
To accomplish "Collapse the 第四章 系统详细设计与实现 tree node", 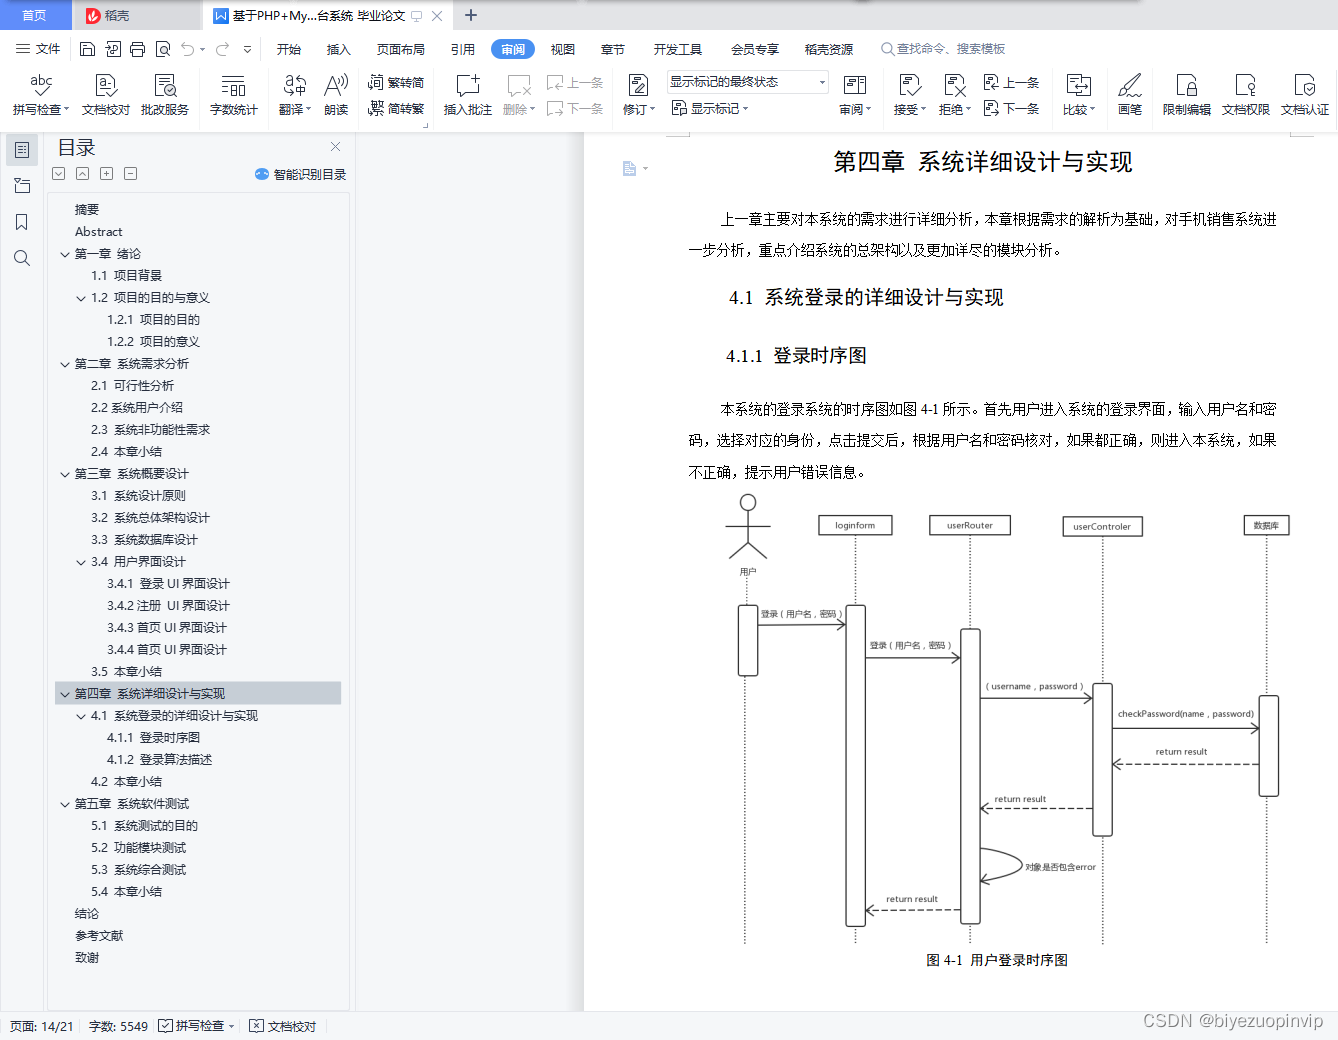I will [65, 693].
